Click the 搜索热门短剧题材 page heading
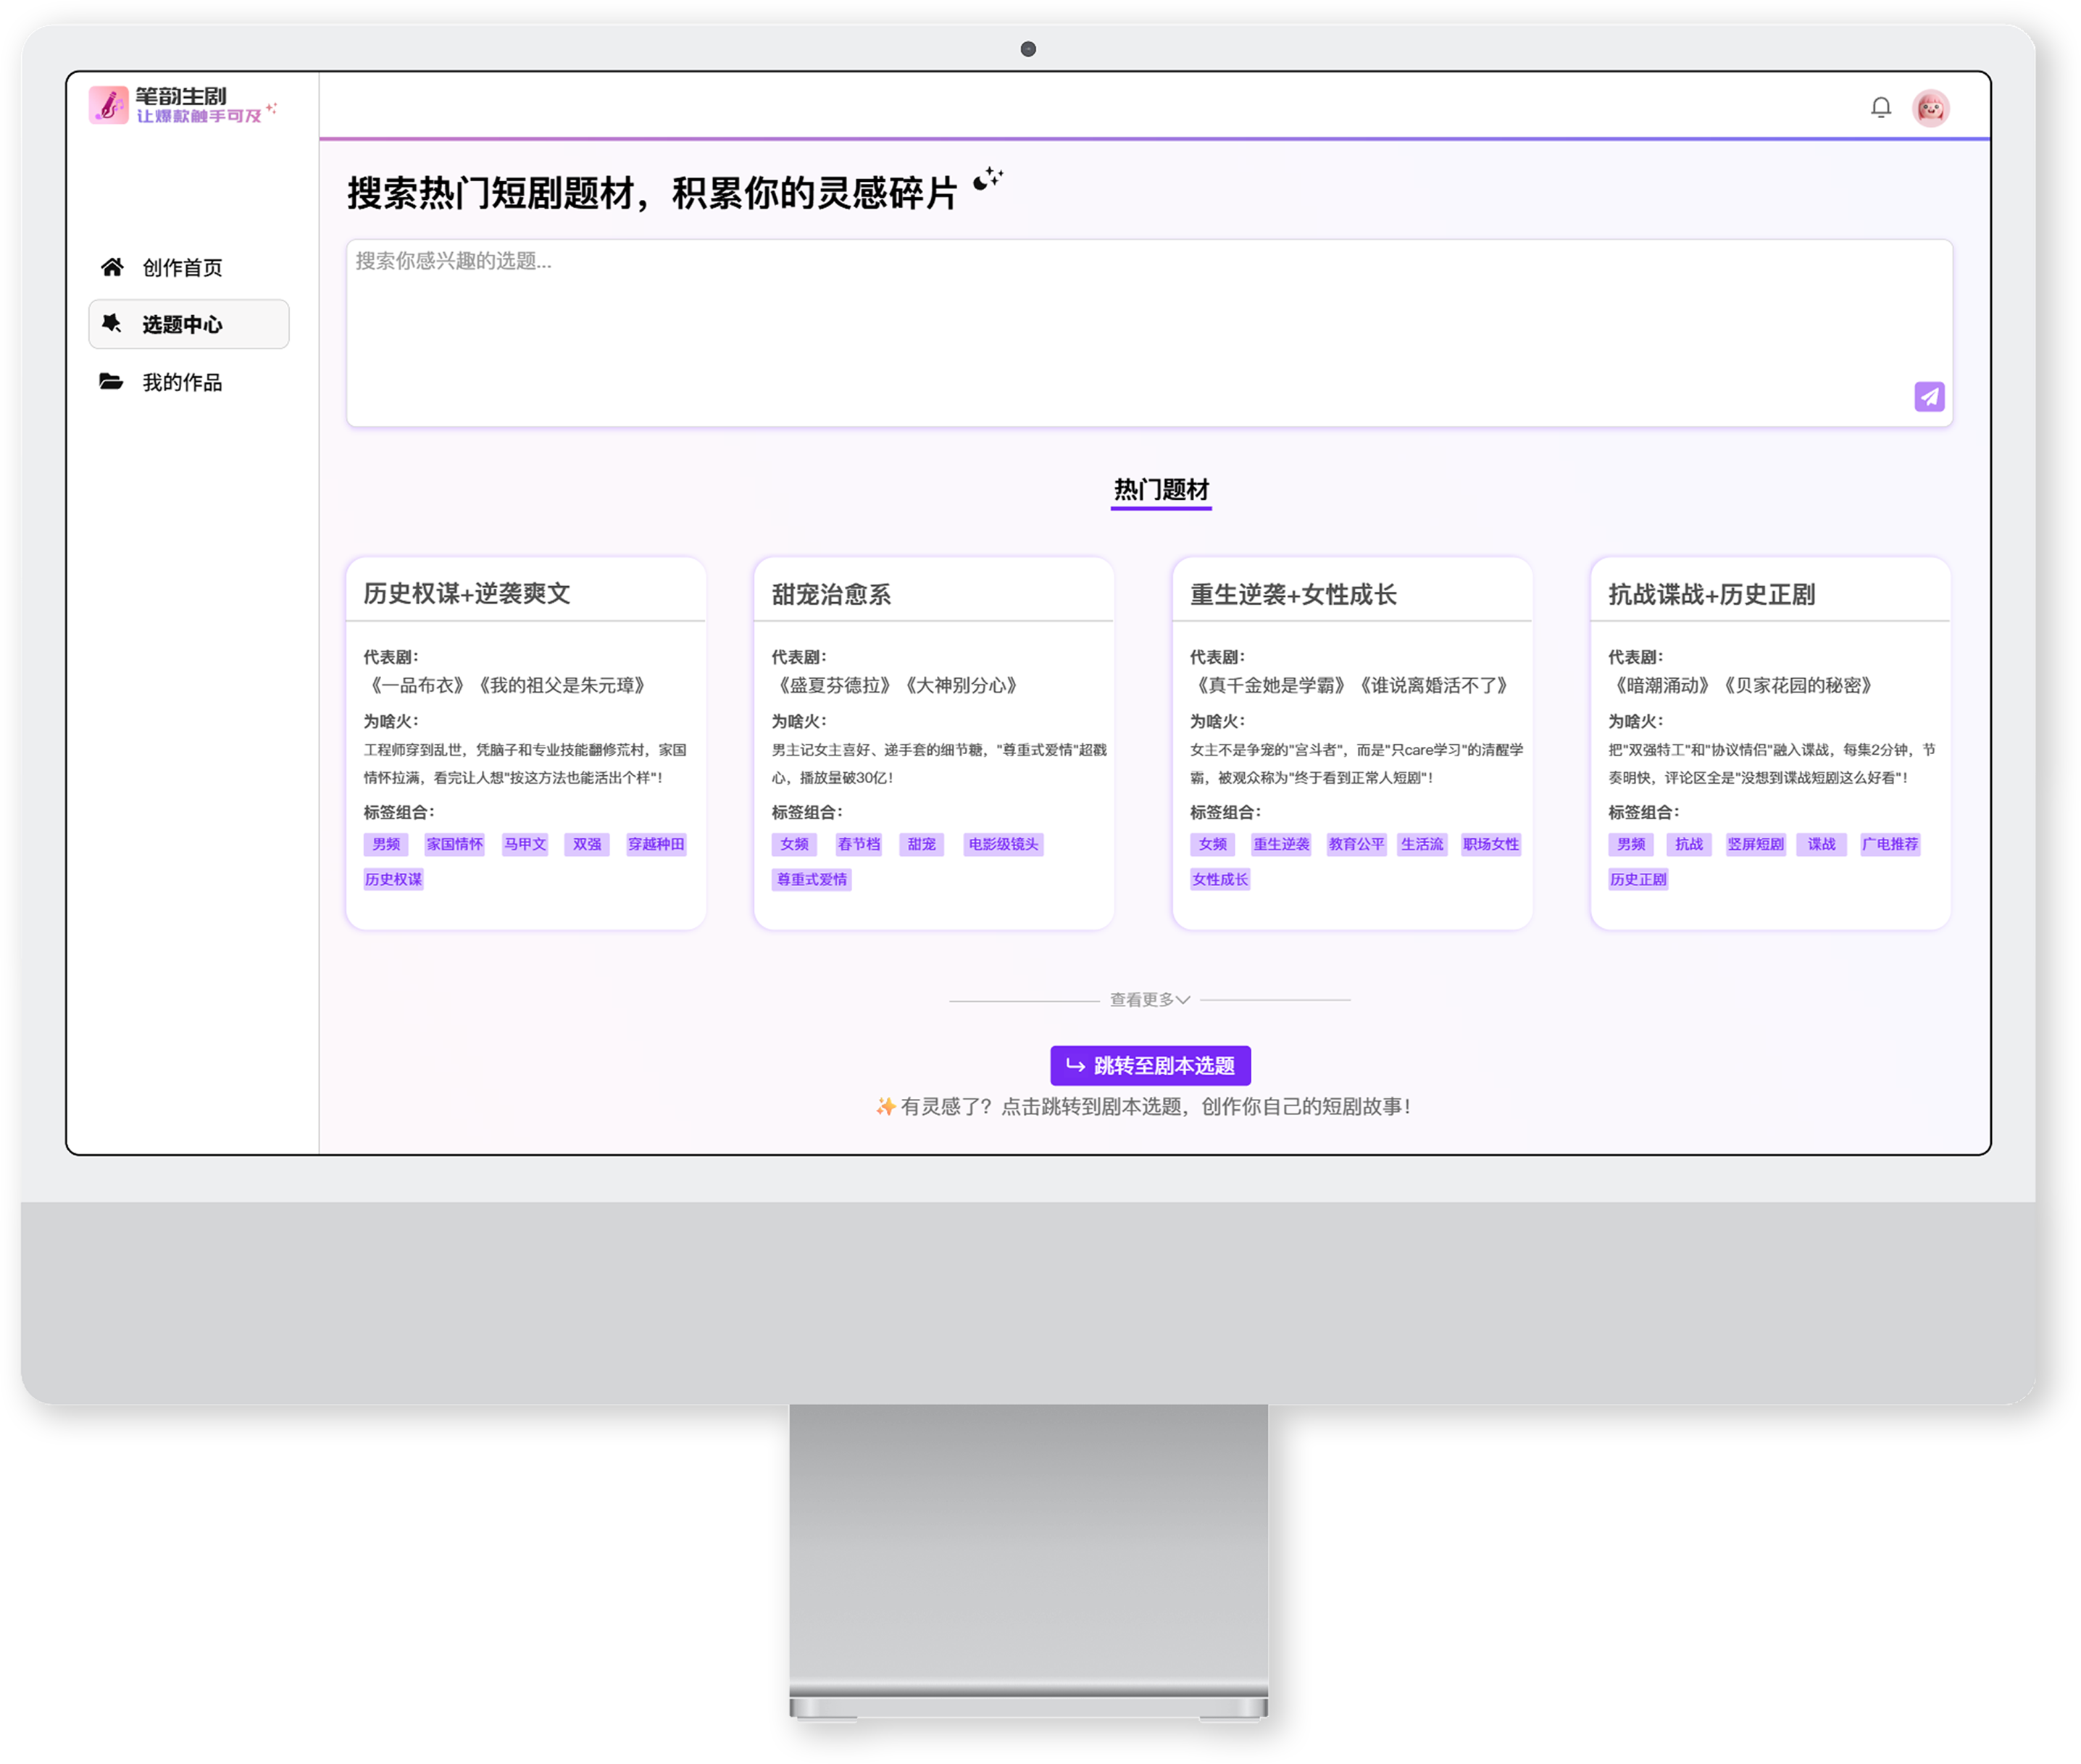Viewport: 2081px width, 1764px height. click(x=651, y=193)
